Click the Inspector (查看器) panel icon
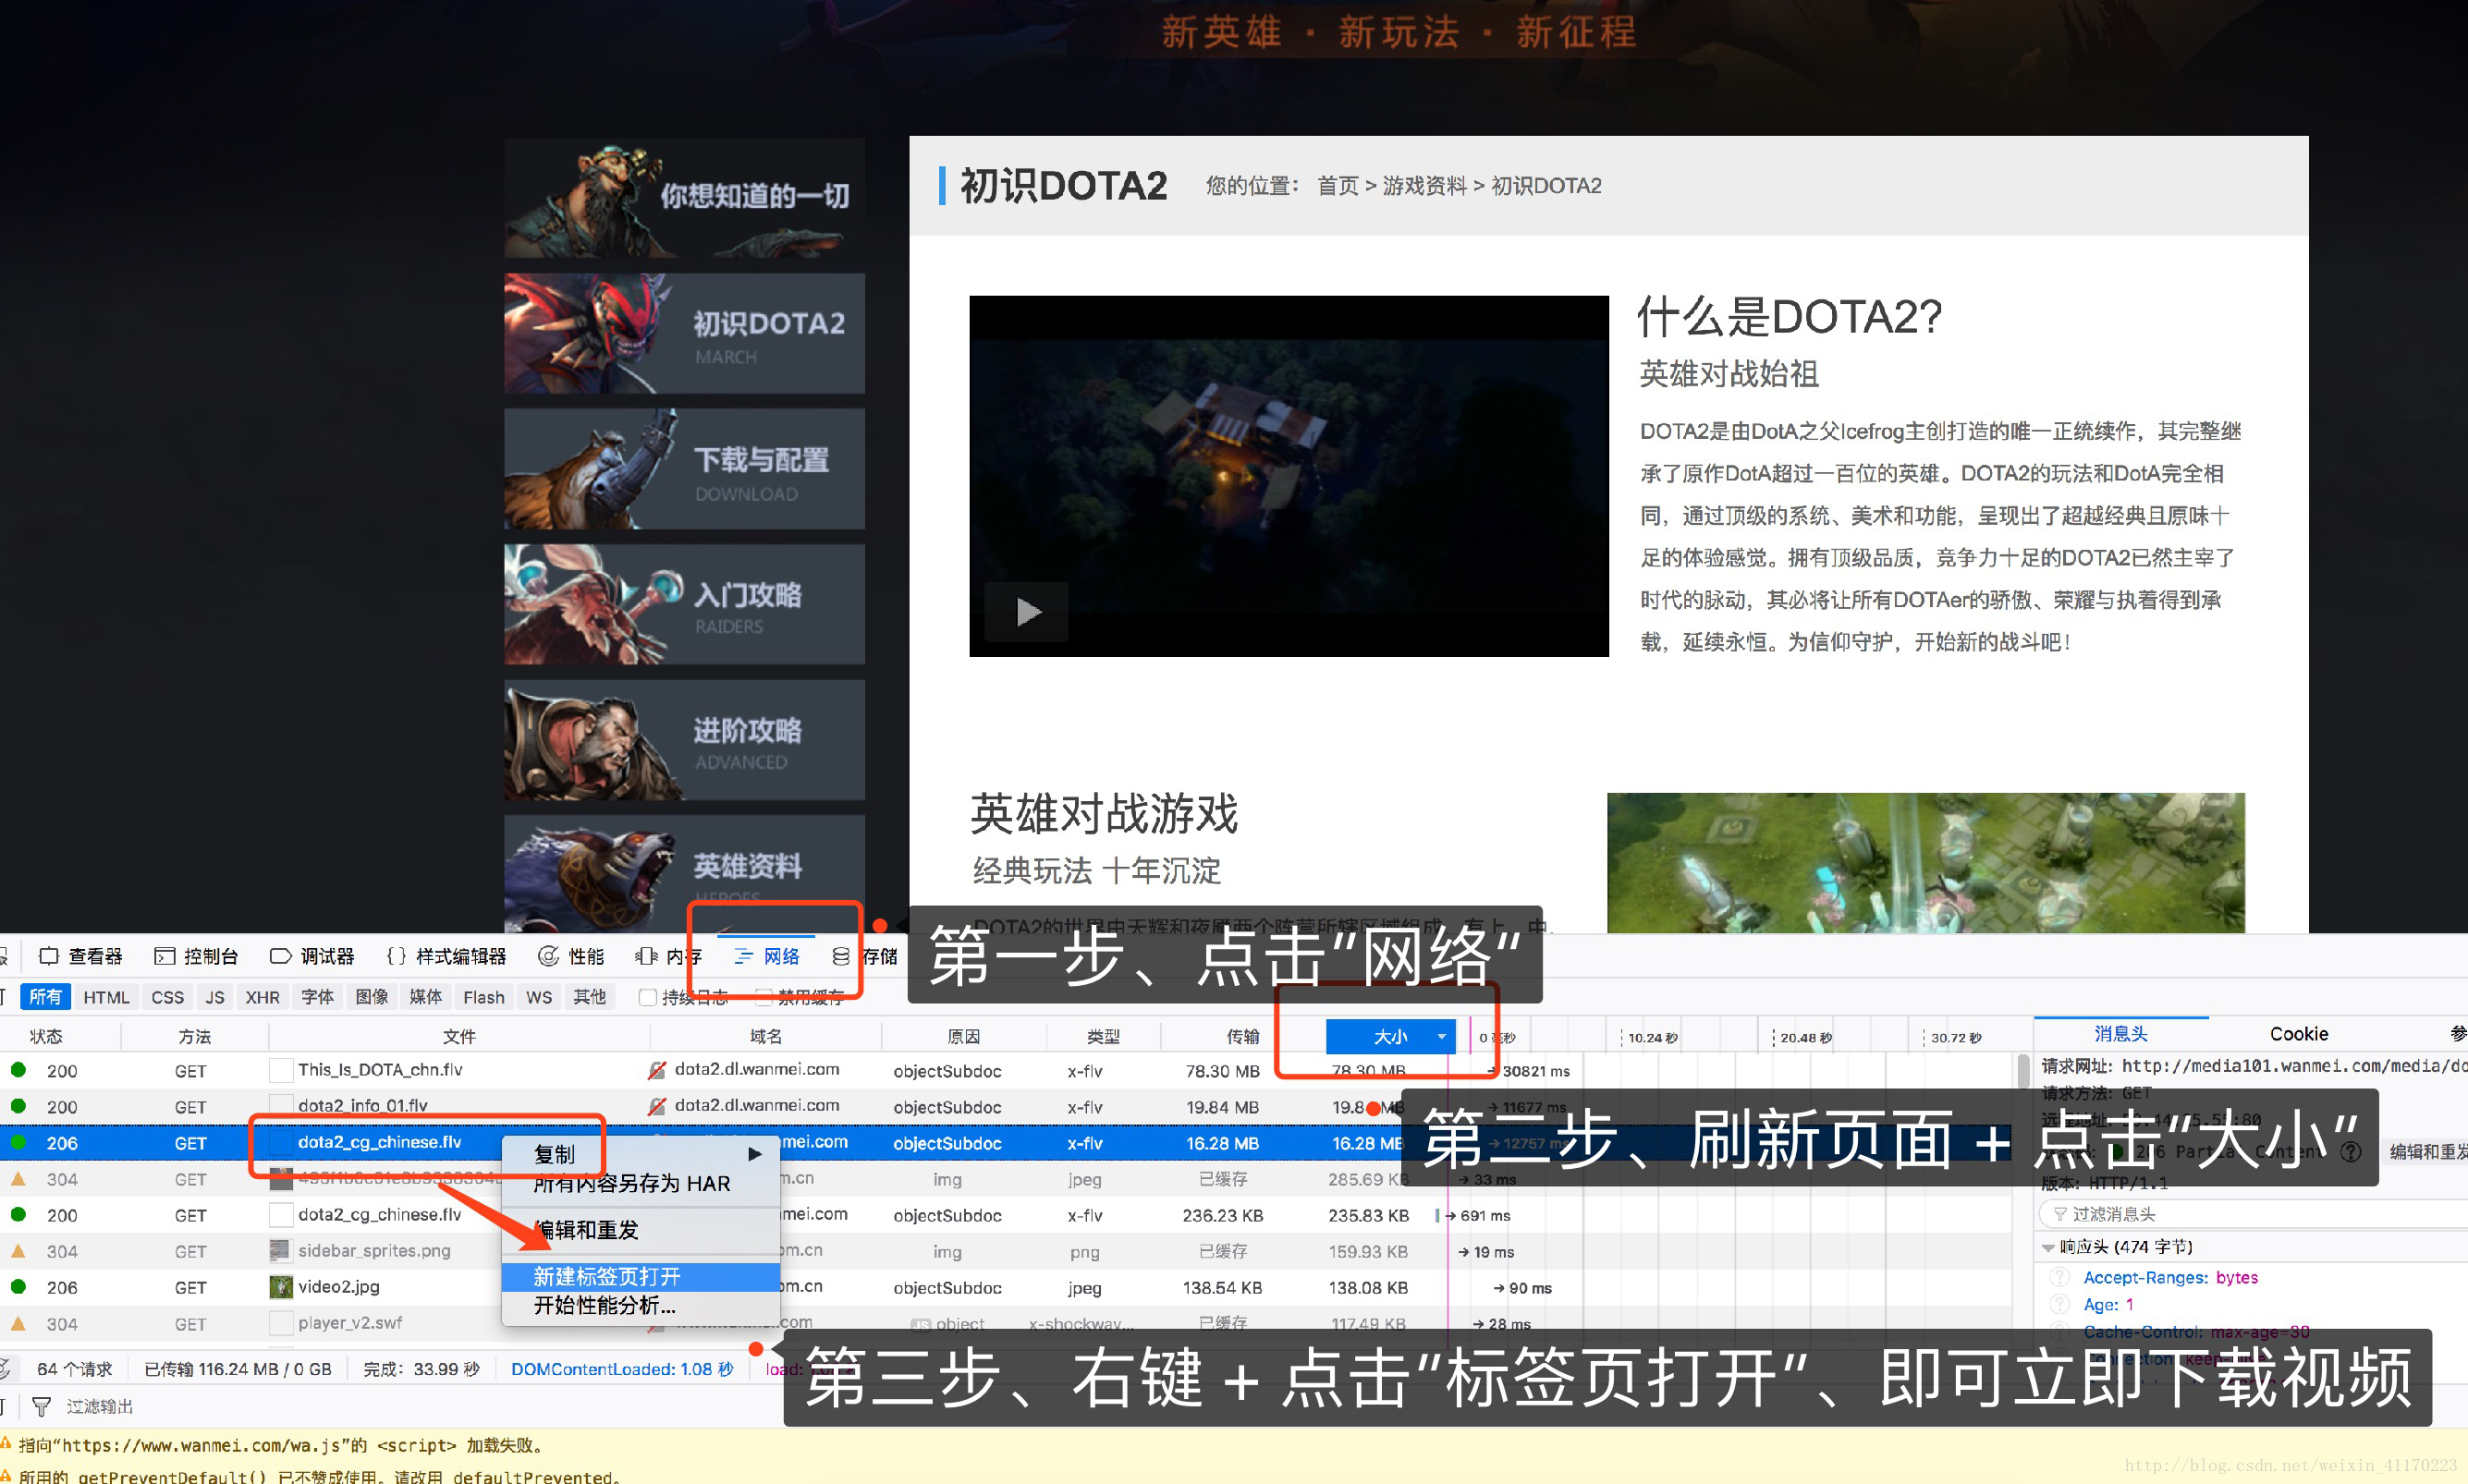Image resolution: width=2468 pixels, height=1484 pixels. tap(48, 956)
